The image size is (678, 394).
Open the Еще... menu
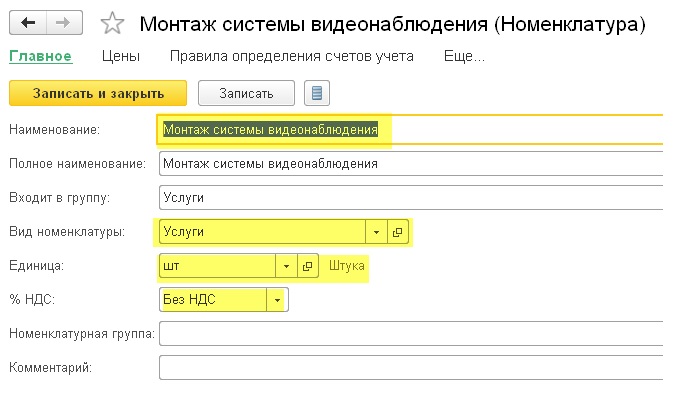(x=464, y=56)
